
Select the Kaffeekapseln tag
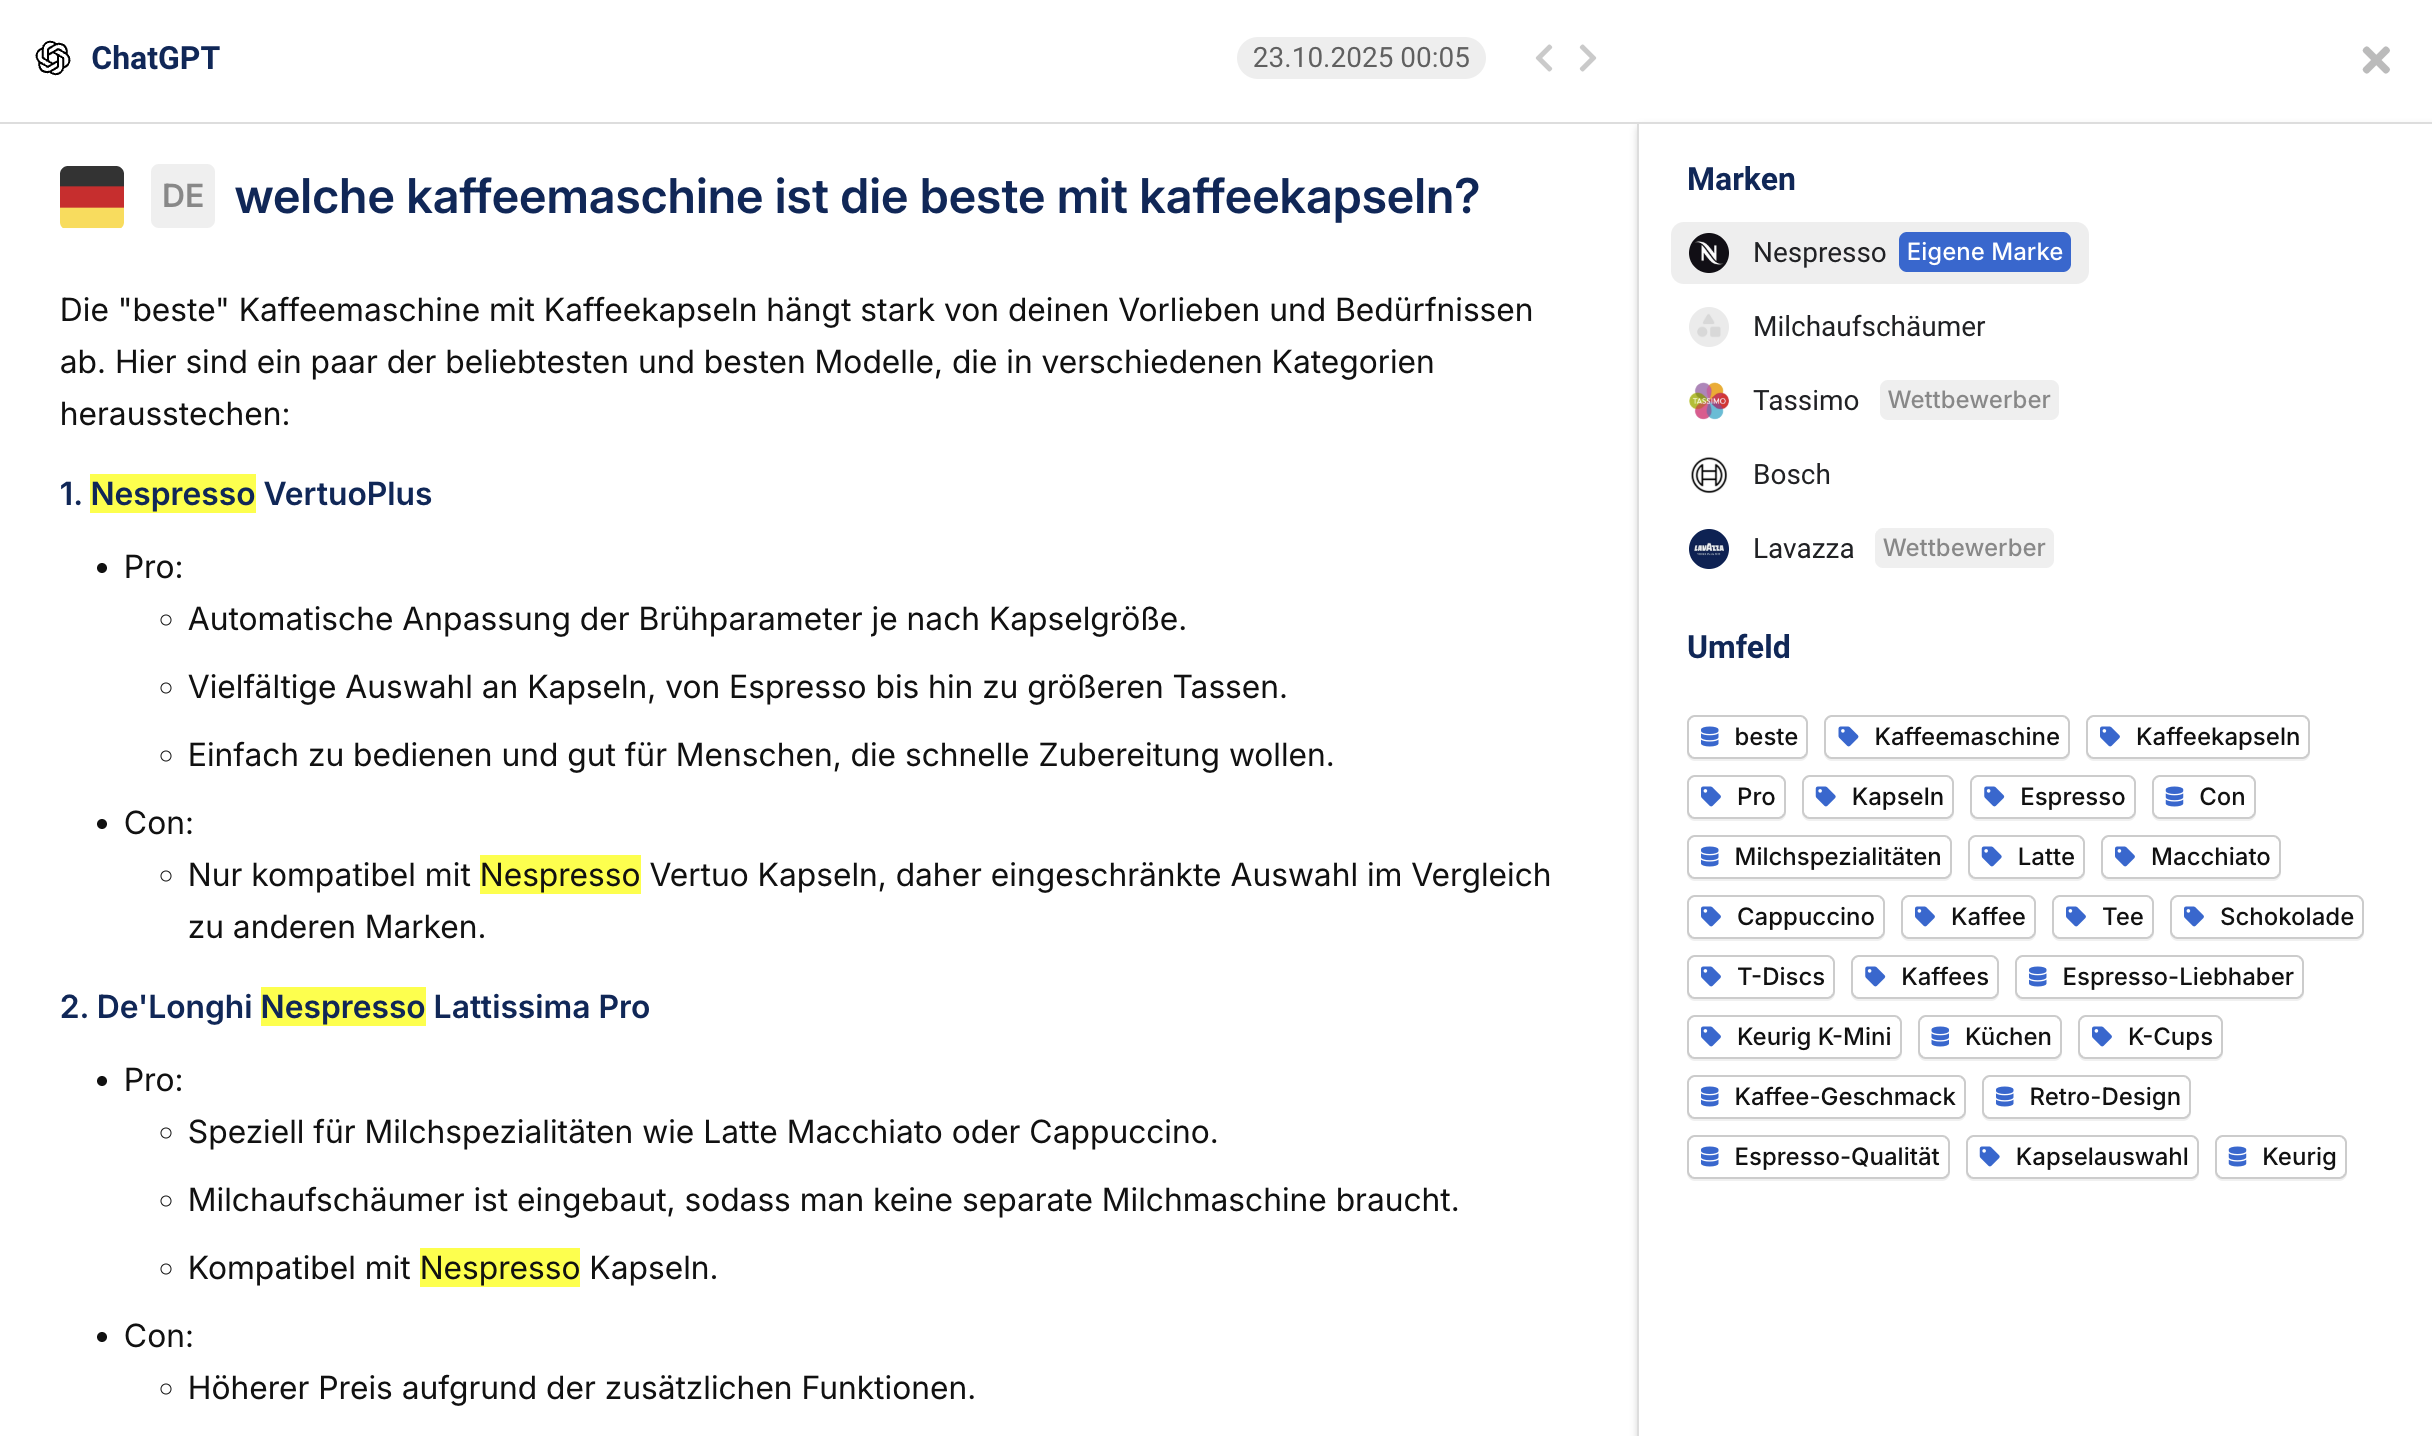[2198, 737]
